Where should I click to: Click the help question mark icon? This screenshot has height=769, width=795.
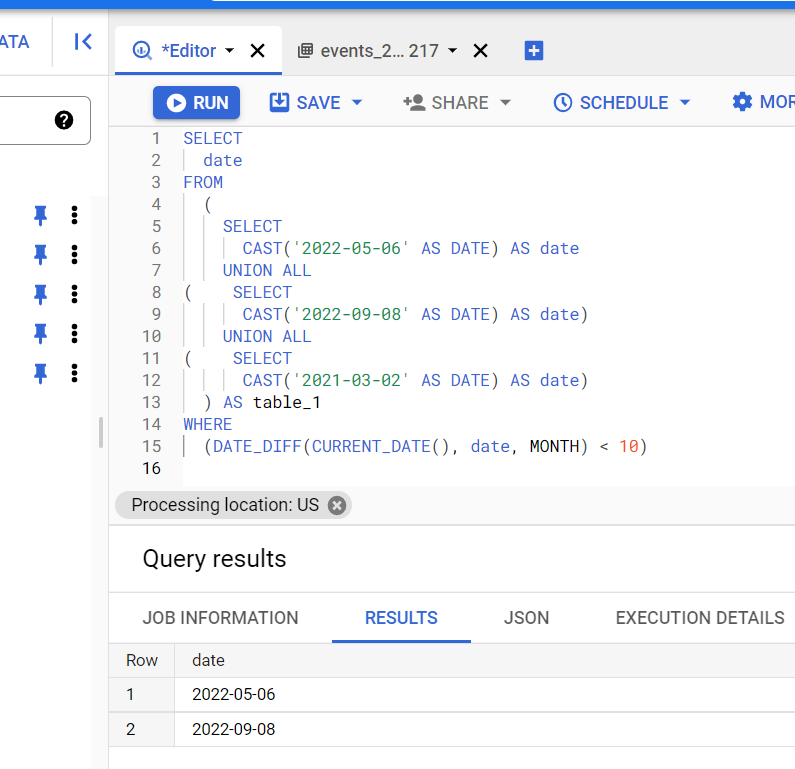pyautogui.click(x=64, y=120)
